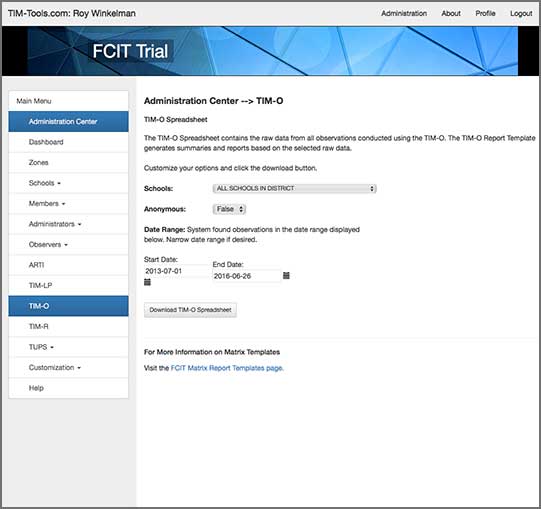
Task: Expand the Customization sidebar submenu
Action: (68, 368)
